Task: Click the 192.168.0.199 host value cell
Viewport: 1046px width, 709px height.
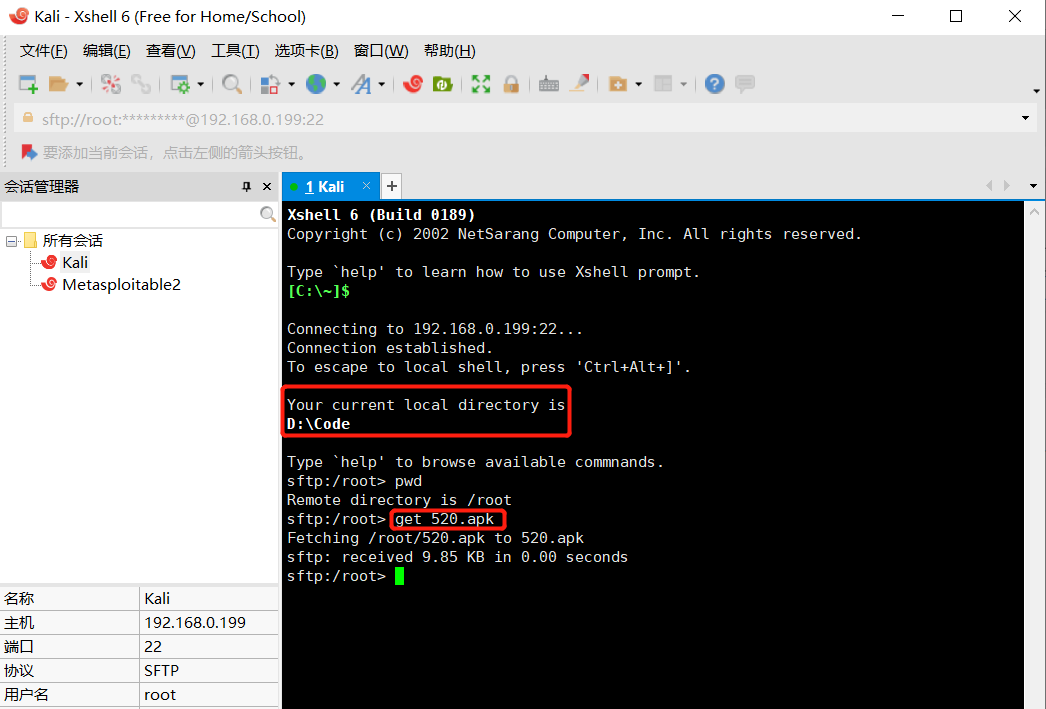Action: [x=209, y=622]
